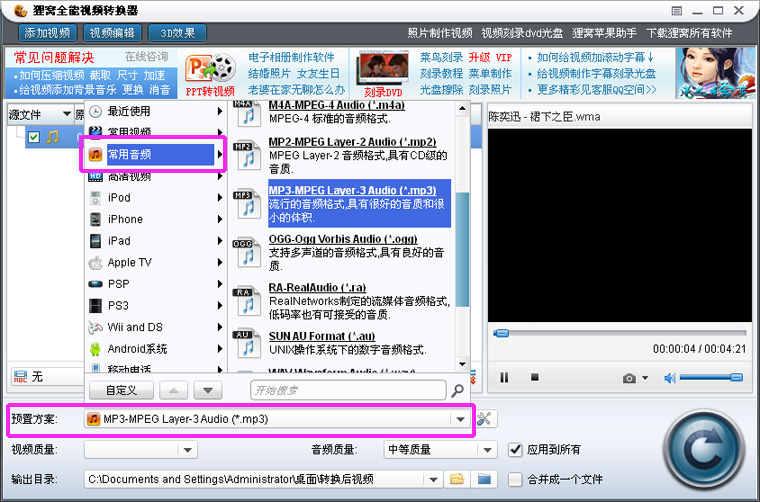
Task: Open the PS3 category
Action: tap(156, 306)
